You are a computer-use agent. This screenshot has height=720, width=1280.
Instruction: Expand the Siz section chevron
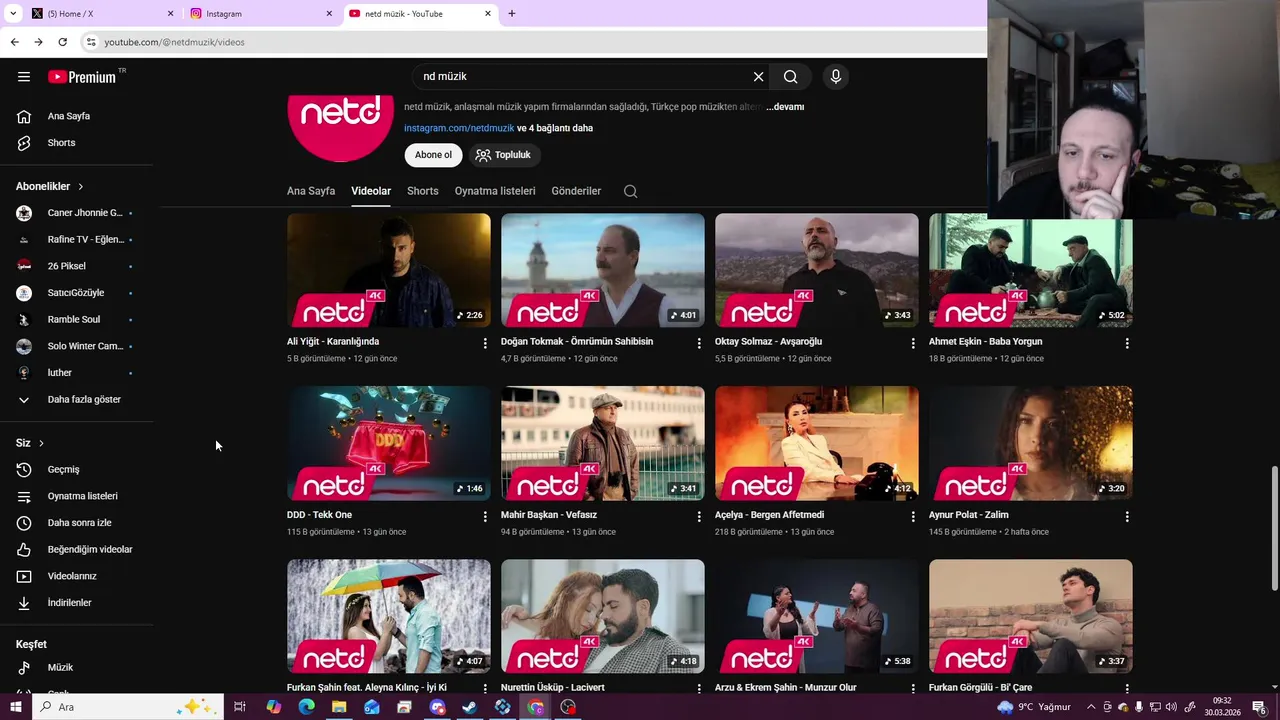click(41, 443)
